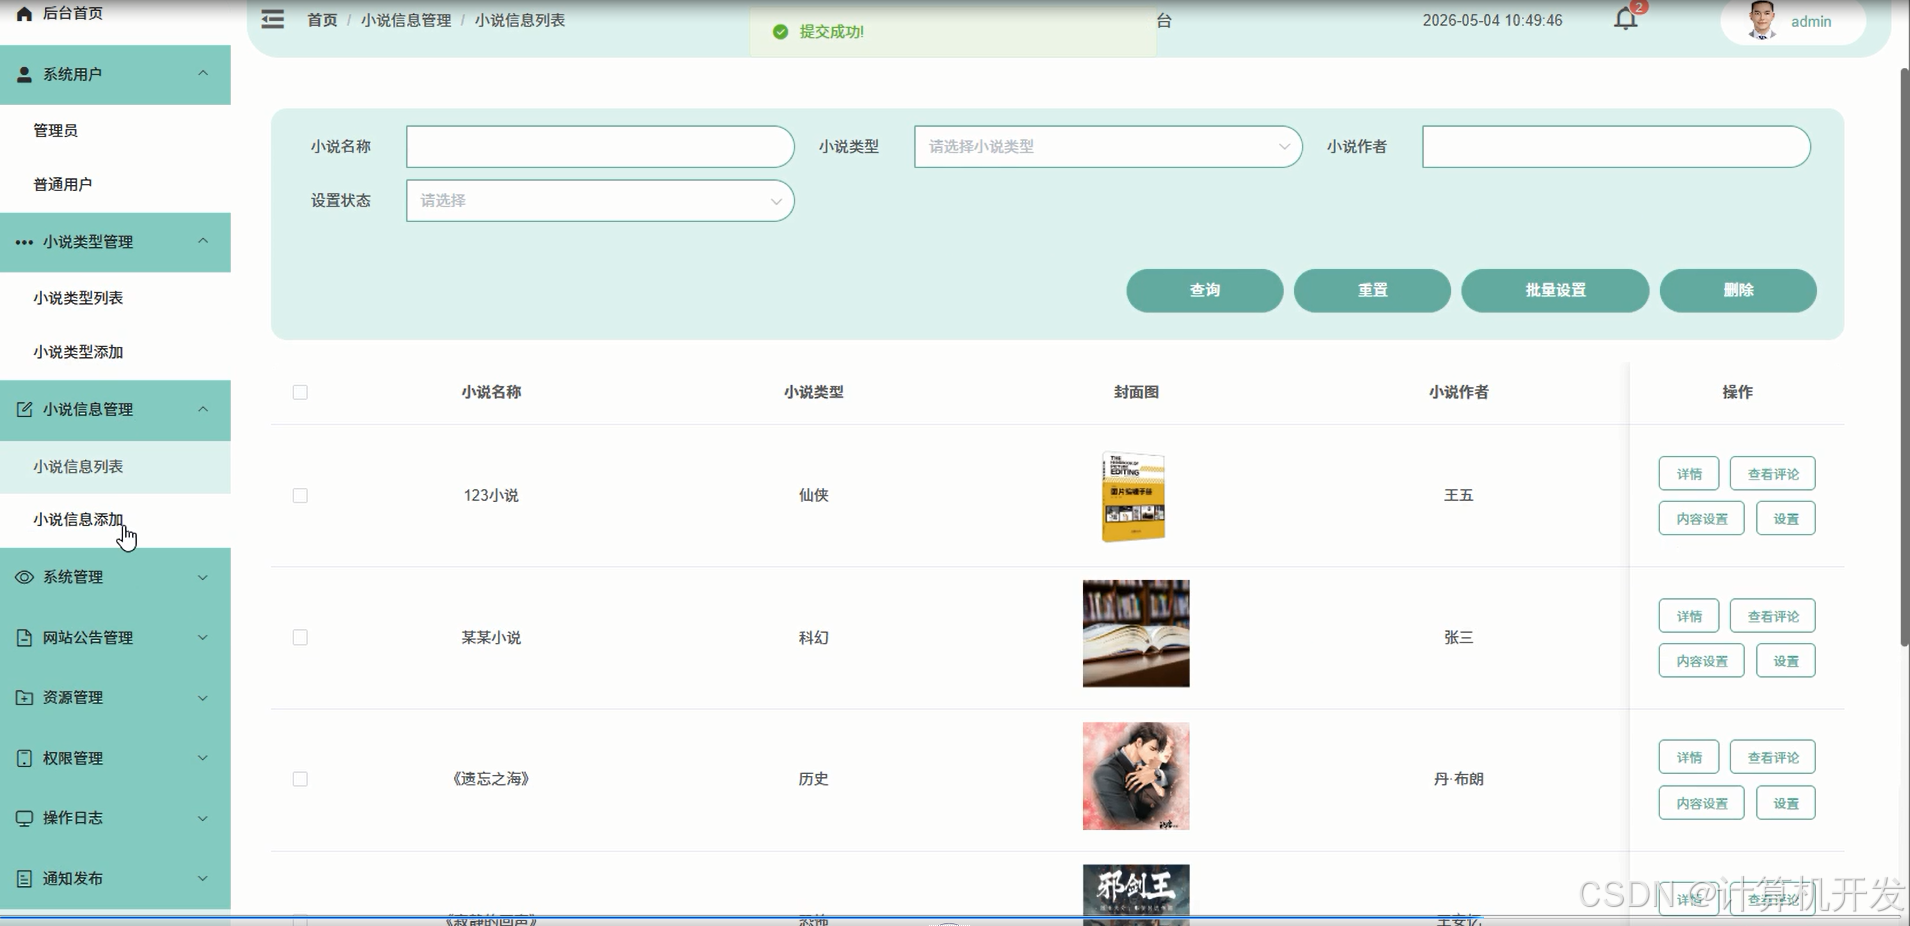Click the 首页 breadcrumb link
This screenshot has height=926, width=1910.
[x=322, y=20]
